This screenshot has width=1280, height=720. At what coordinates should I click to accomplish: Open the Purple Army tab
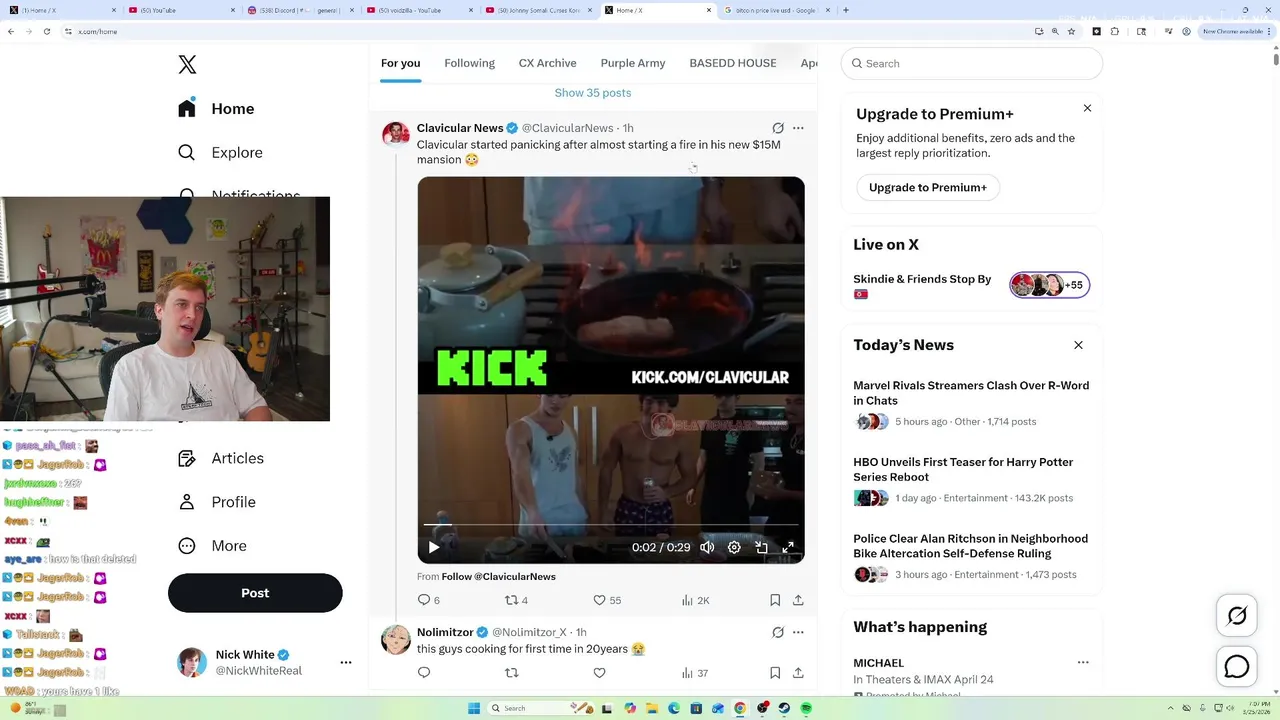pos(633,63)
